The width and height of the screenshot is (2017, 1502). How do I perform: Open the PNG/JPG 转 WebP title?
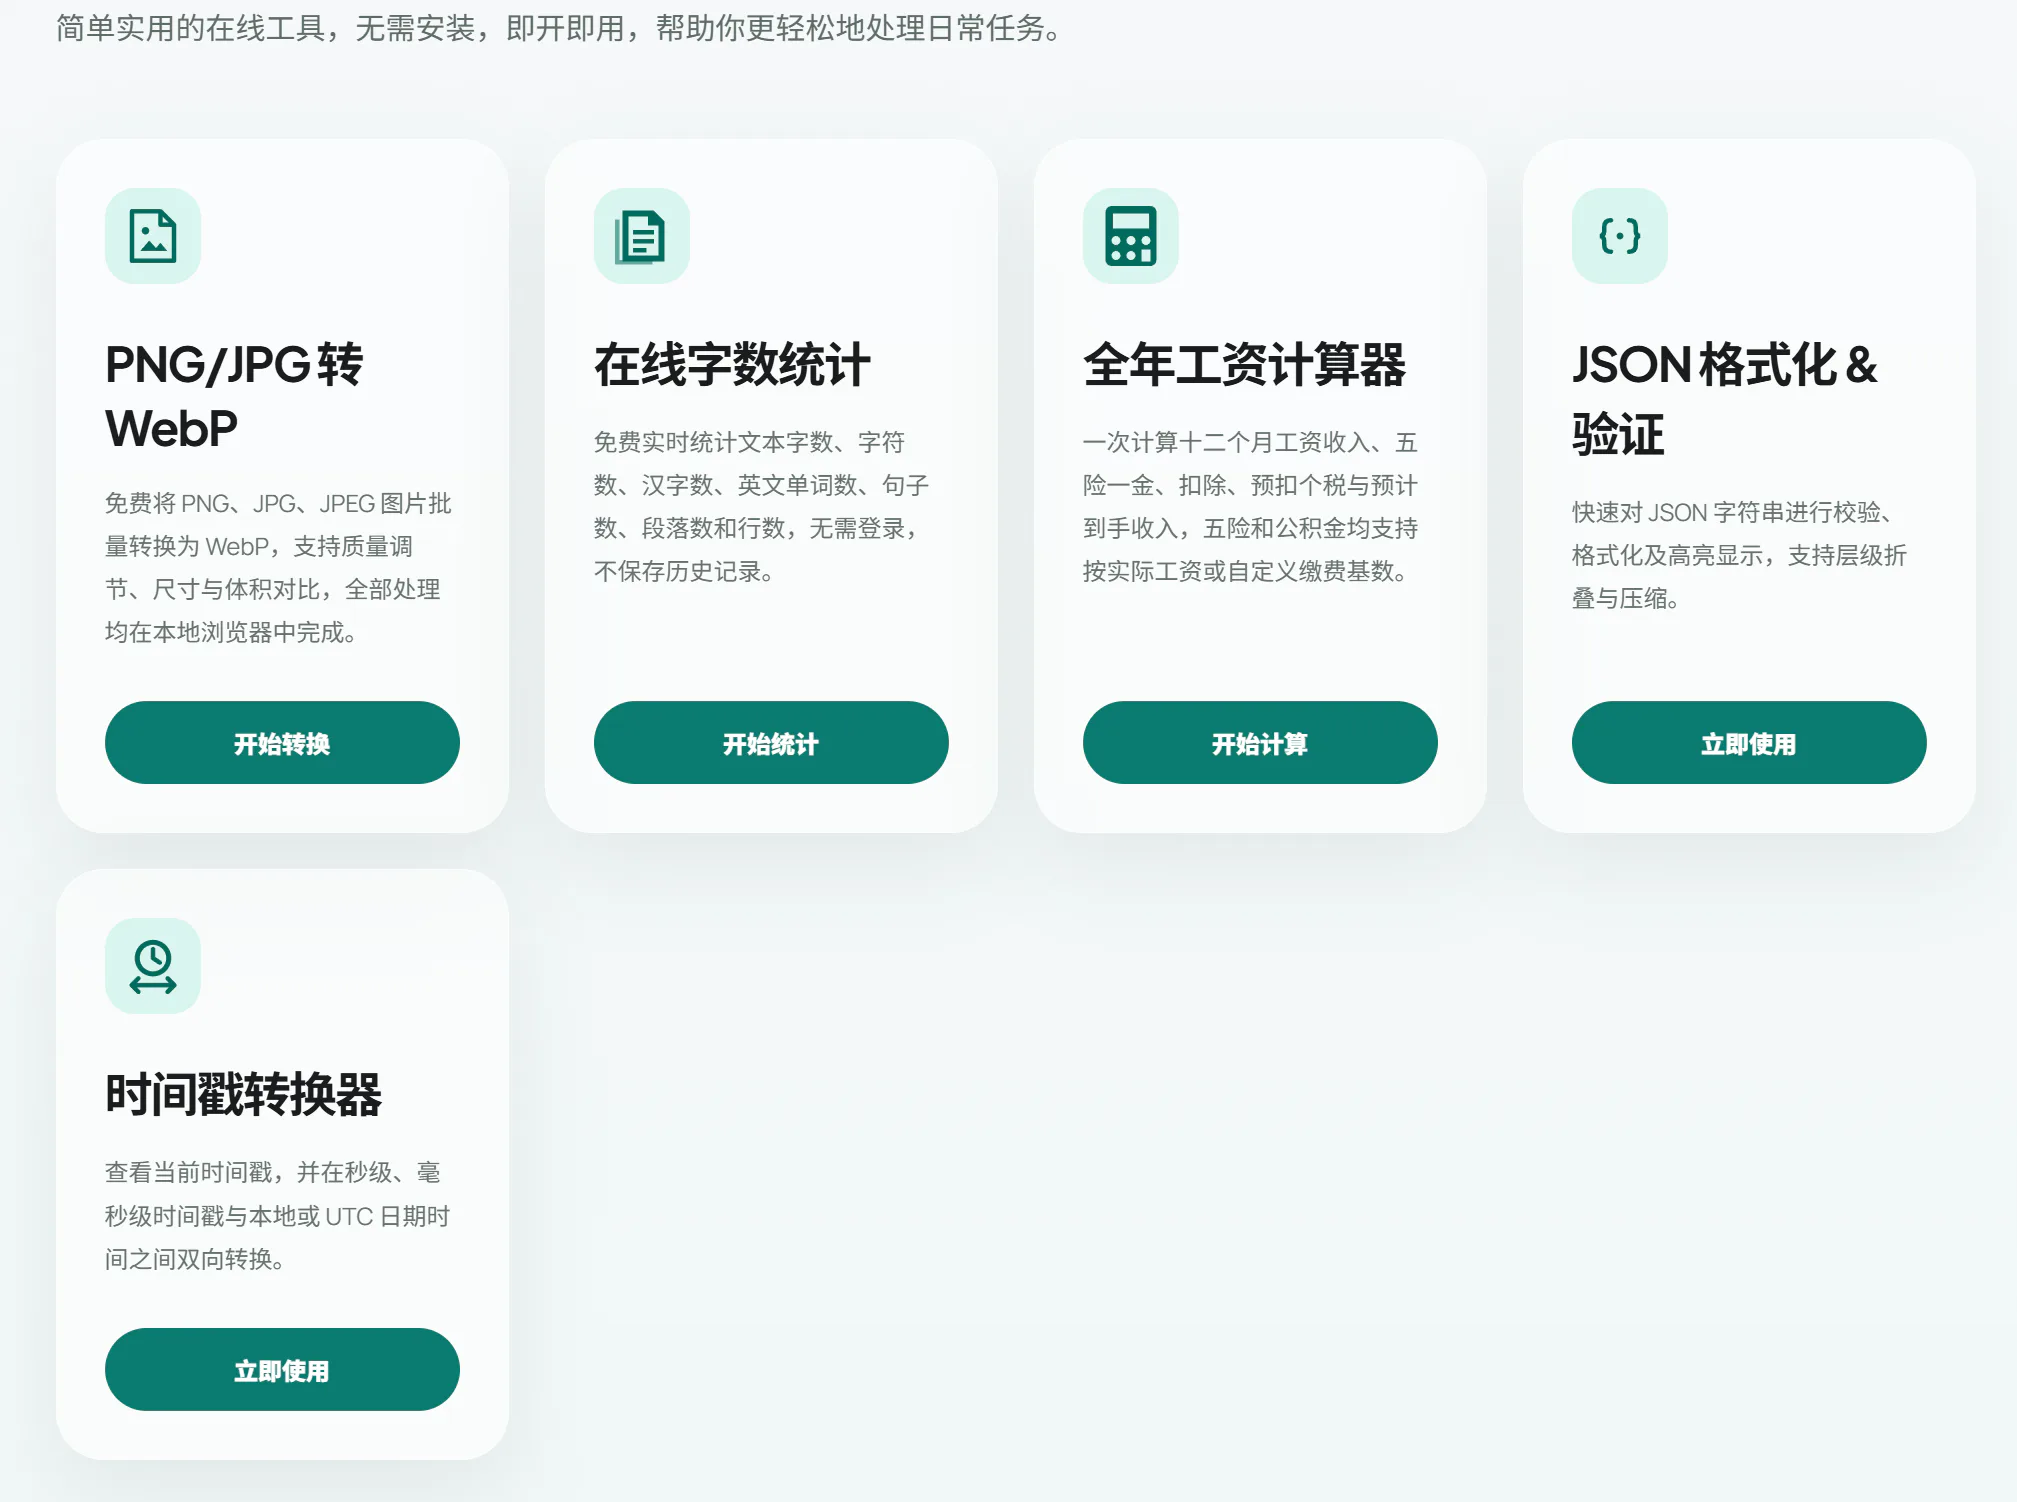pyautogui.click(x=234, y=397)
